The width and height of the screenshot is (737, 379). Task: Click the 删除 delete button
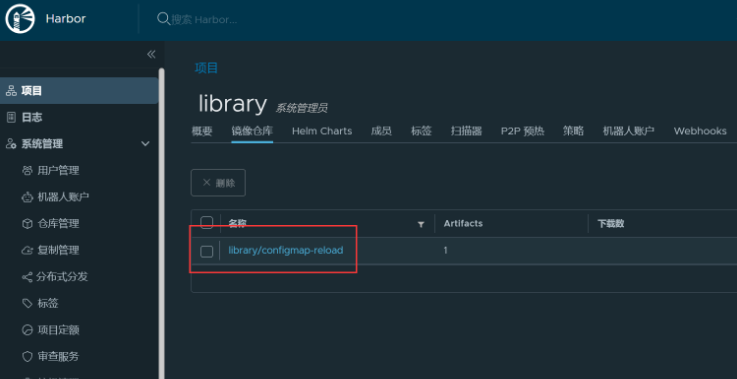click(x=218, y=183)
